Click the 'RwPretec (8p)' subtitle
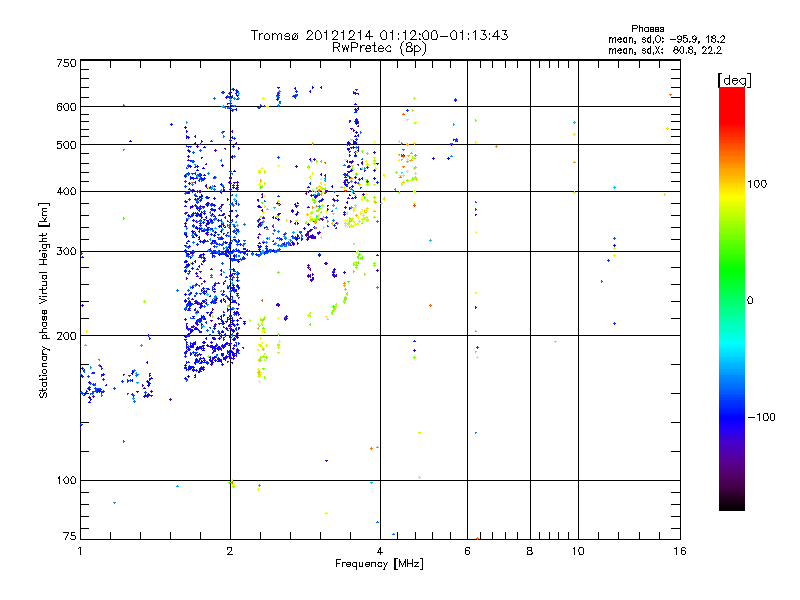Image resolution: width=800 pixels, height=600 pixels. pyautogui.click(x=379, y=48)
